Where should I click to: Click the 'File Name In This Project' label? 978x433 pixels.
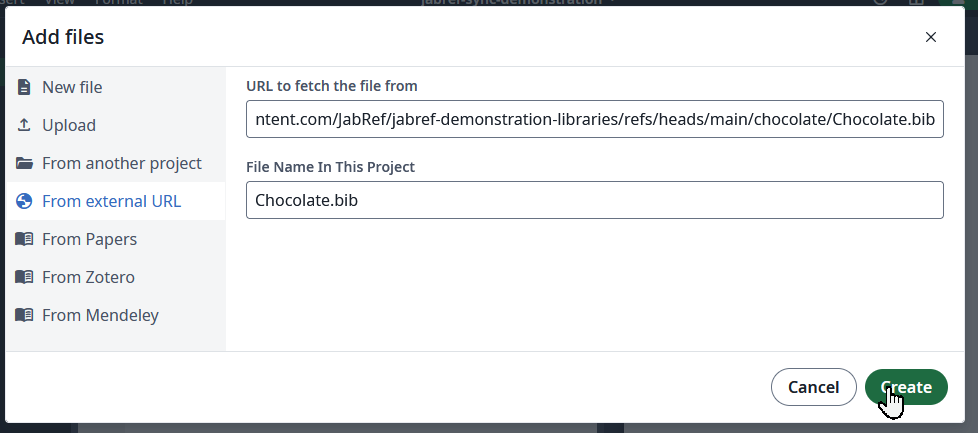pos(330,166)
